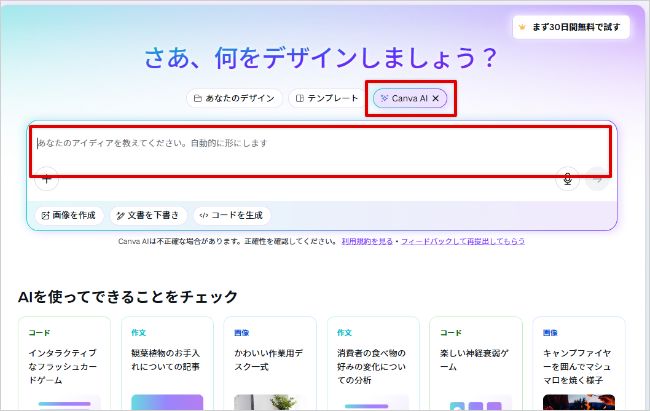Open the キャンプファイヤーを囲んでマシュマロを焼く様子 card

coord(578,363)
